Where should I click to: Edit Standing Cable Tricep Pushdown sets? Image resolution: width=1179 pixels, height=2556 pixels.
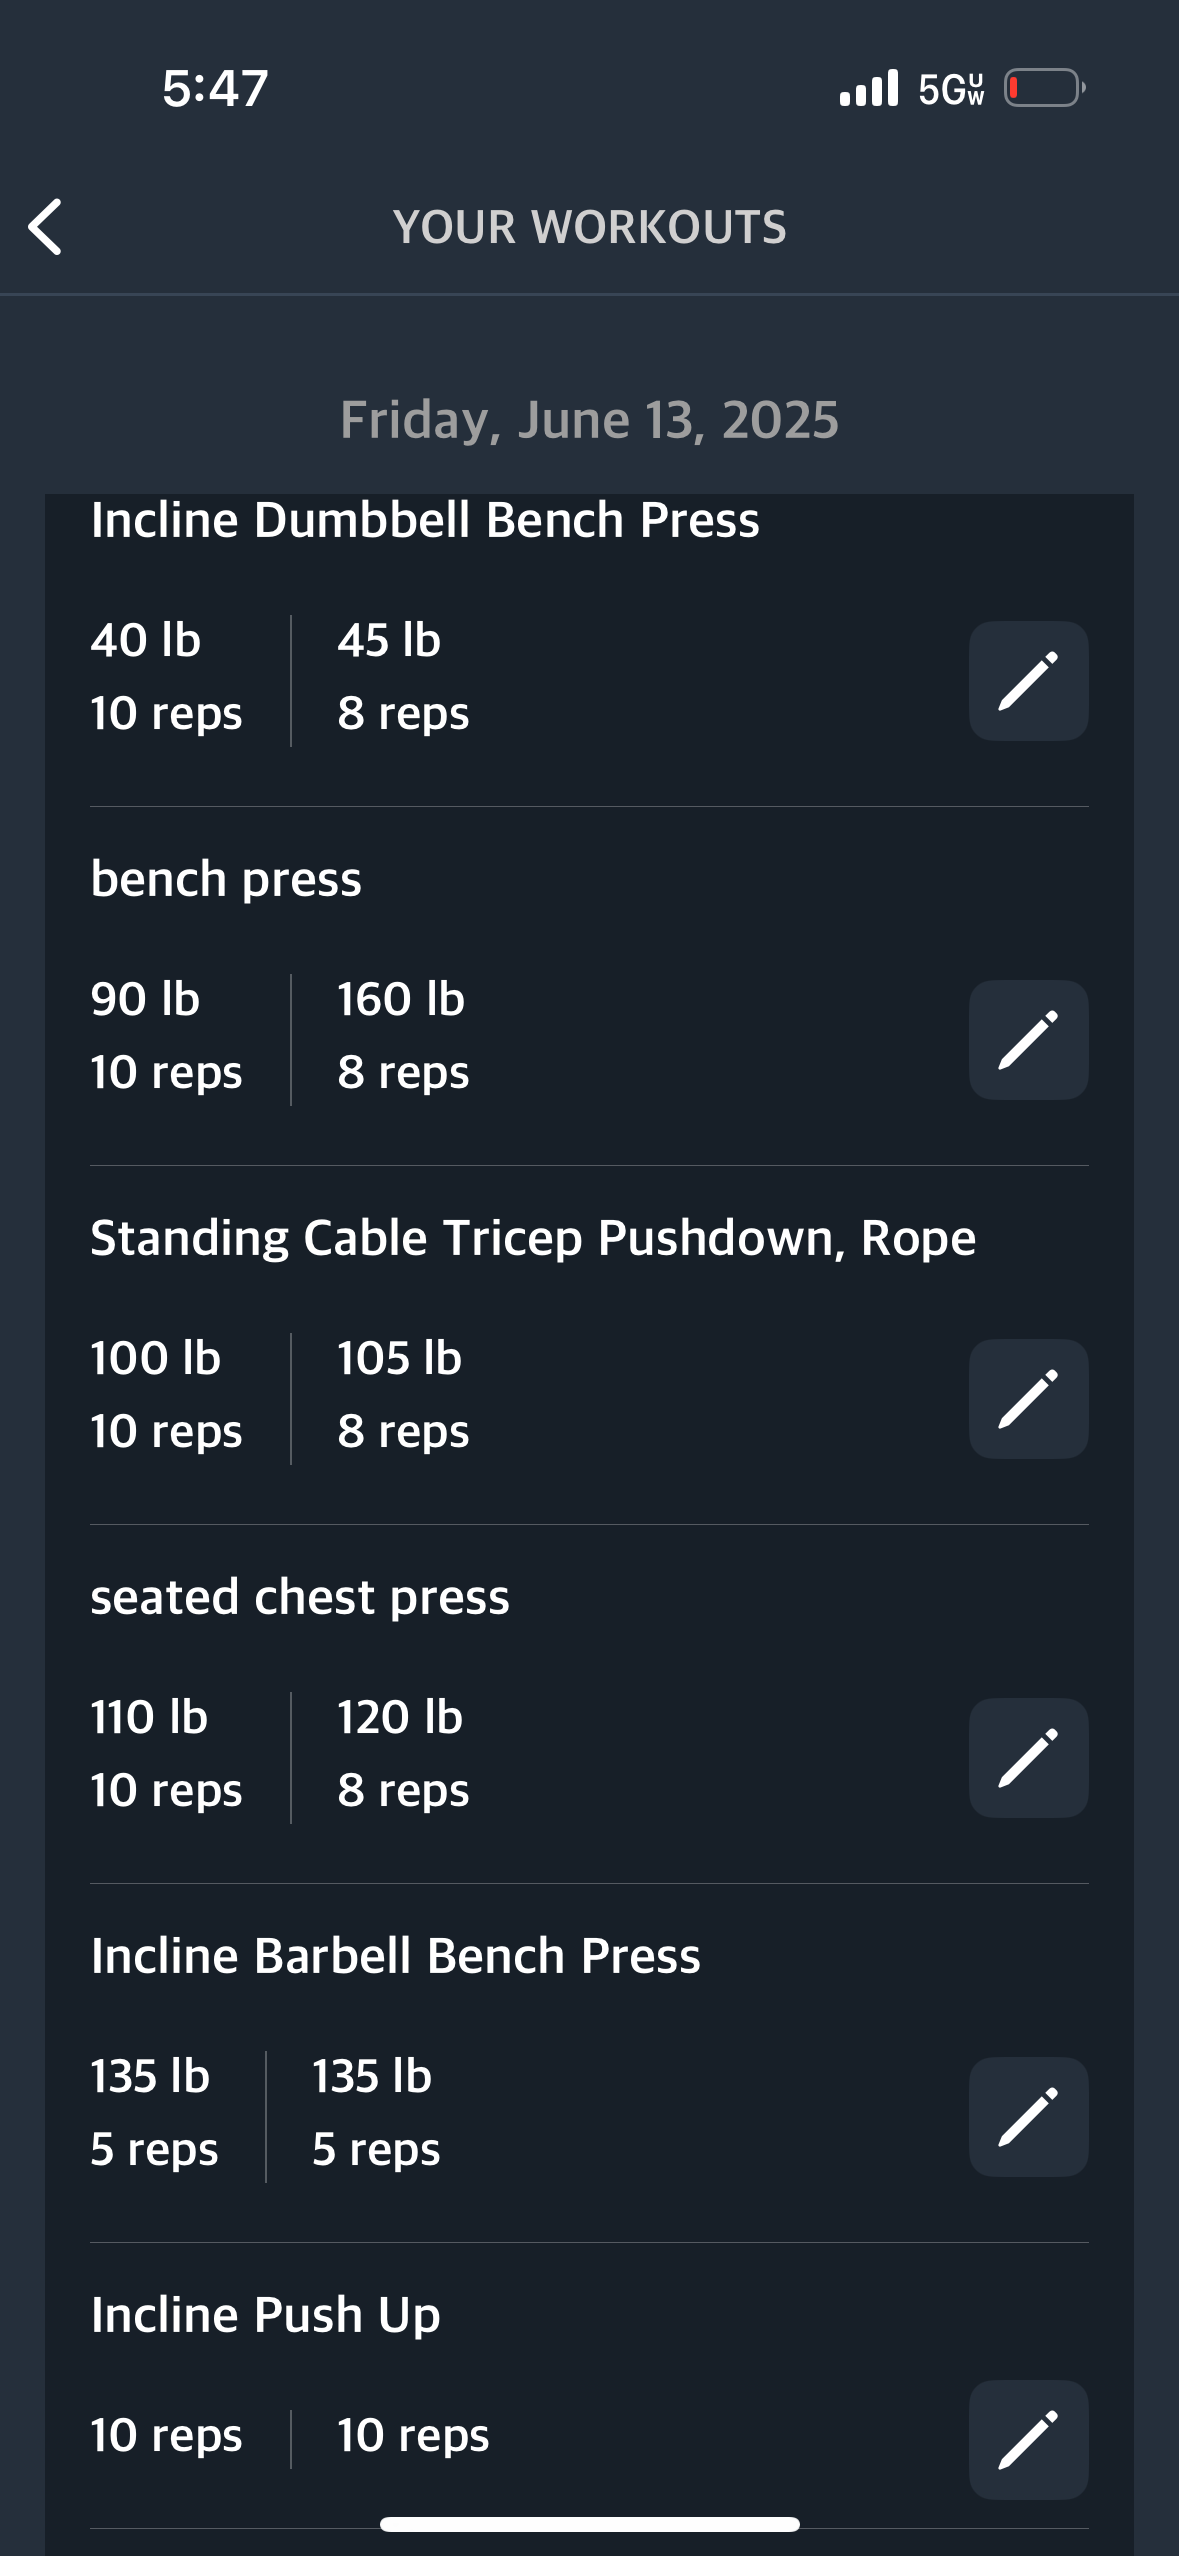click(x=1028, y=1399)
